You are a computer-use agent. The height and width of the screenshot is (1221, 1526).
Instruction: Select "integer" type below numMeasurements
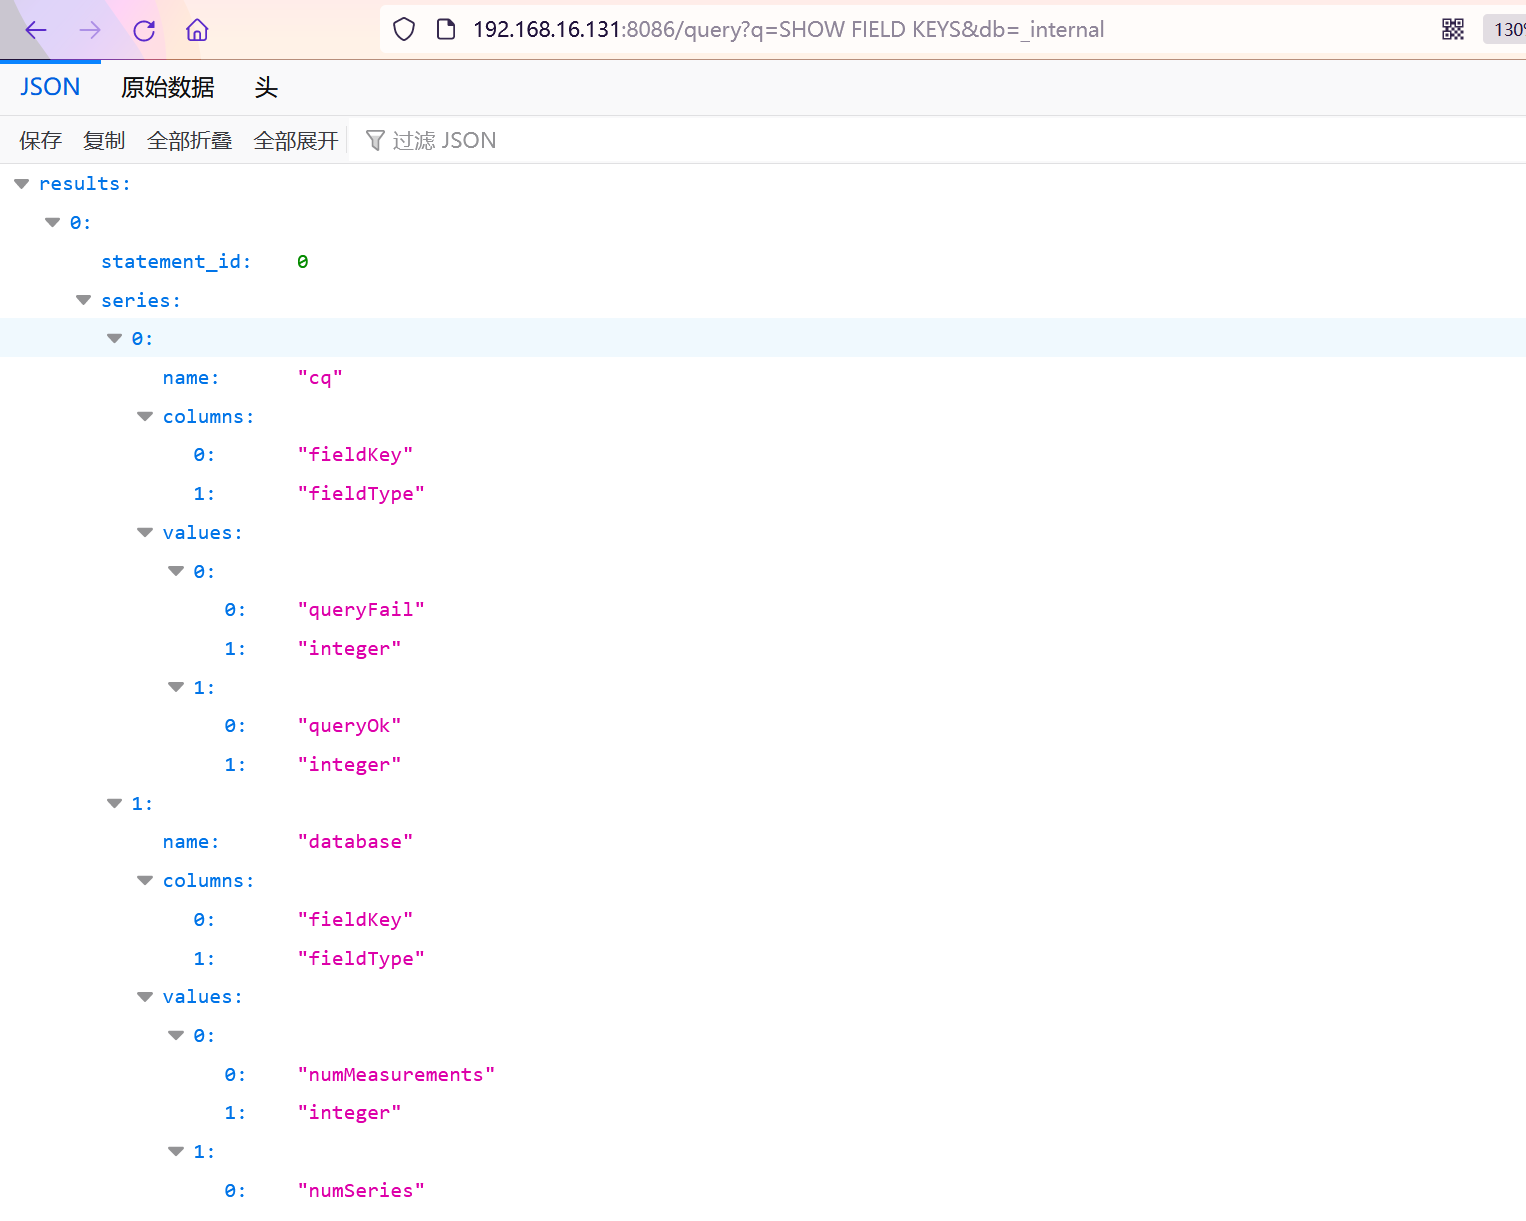pyautogui.click(x=349, y=1113)
